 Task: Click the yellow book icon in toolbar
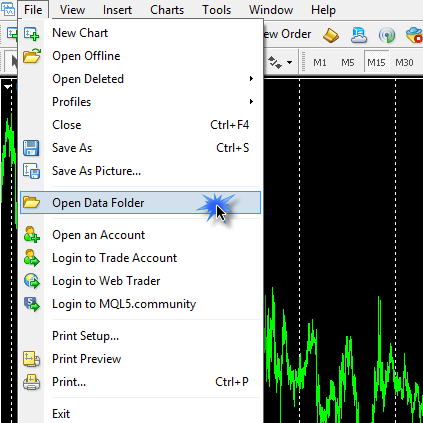[331, 35]
